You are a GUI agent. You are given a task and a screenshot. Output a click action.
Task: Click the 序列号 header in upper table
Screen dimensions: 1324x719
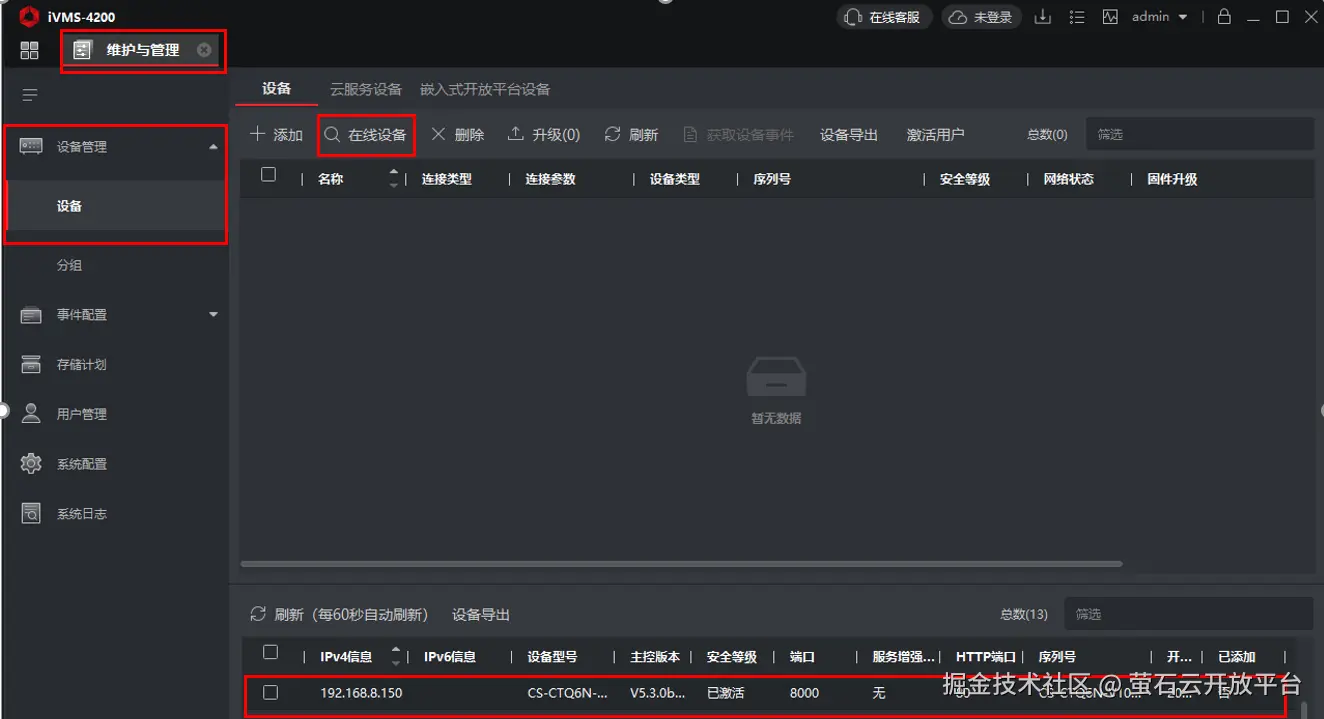[772, 179]
